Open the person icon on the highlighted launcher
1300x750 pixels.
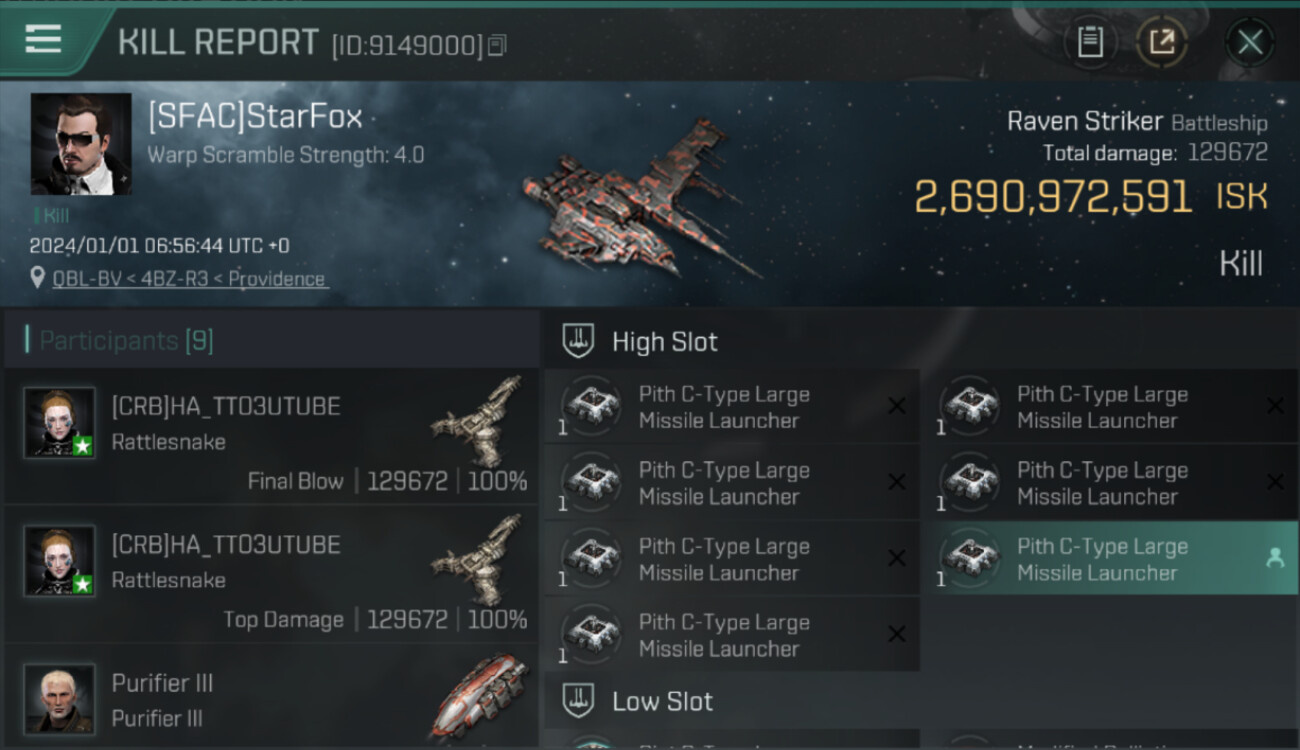[1275, 559]
